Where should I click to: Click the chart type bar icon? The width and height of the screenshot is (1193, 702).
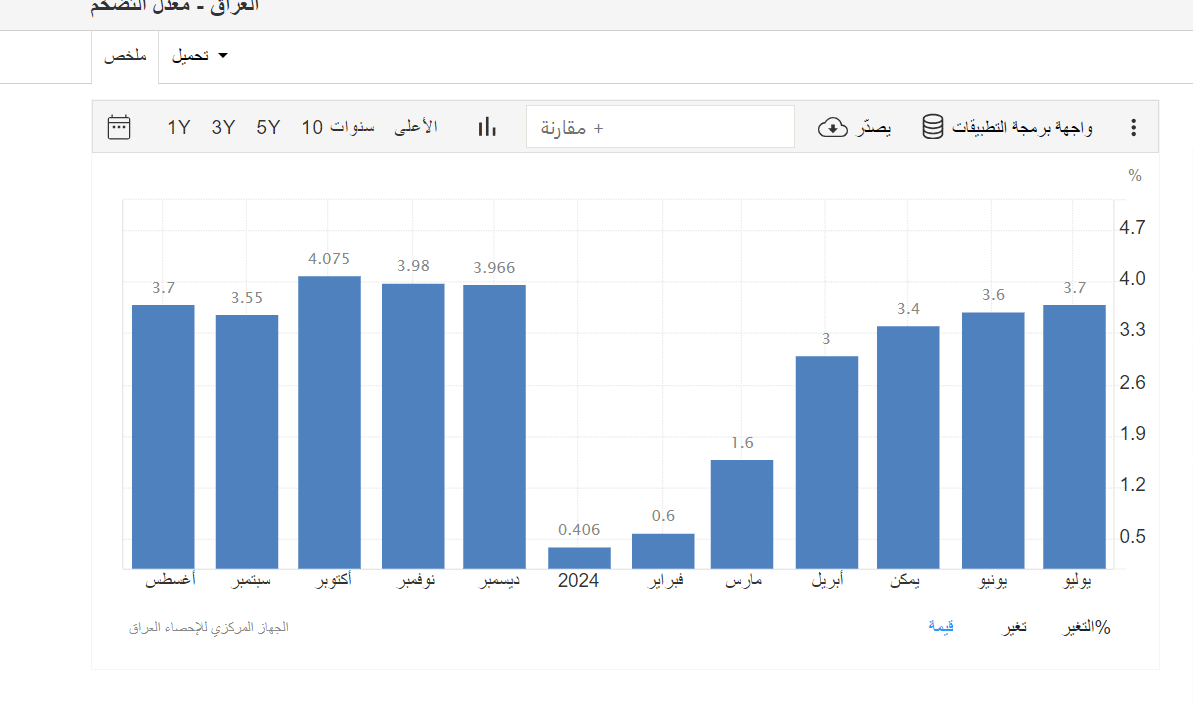486,127
